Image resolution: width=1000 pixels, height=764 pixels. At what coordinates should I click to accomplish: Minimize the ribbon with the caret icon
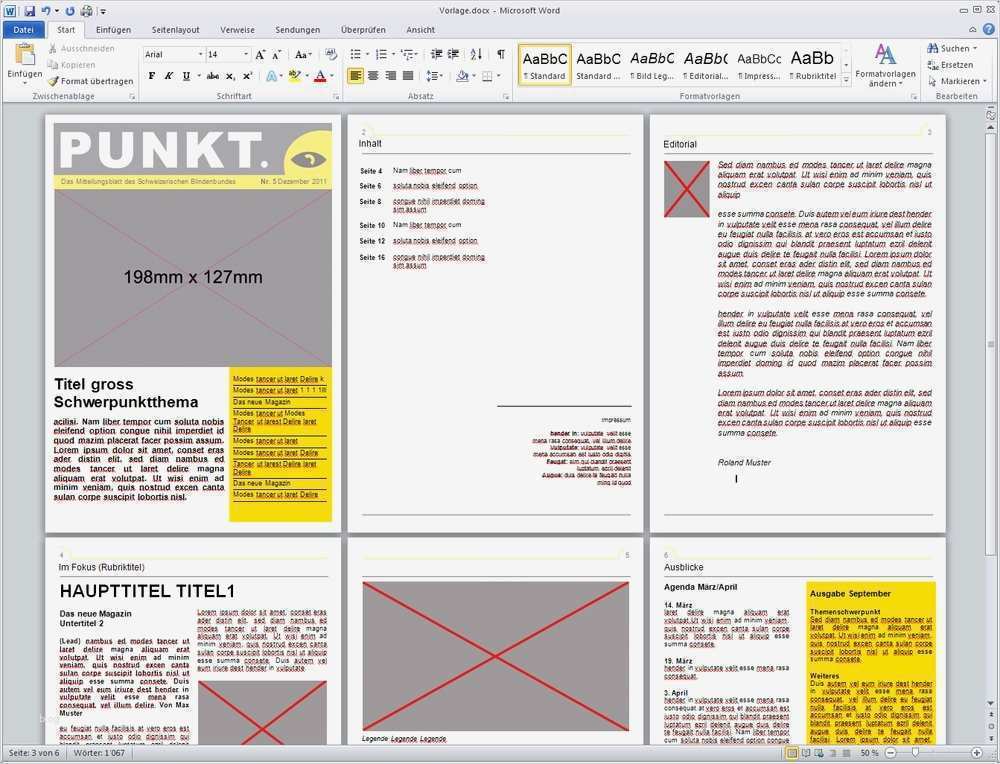(973, 29)
